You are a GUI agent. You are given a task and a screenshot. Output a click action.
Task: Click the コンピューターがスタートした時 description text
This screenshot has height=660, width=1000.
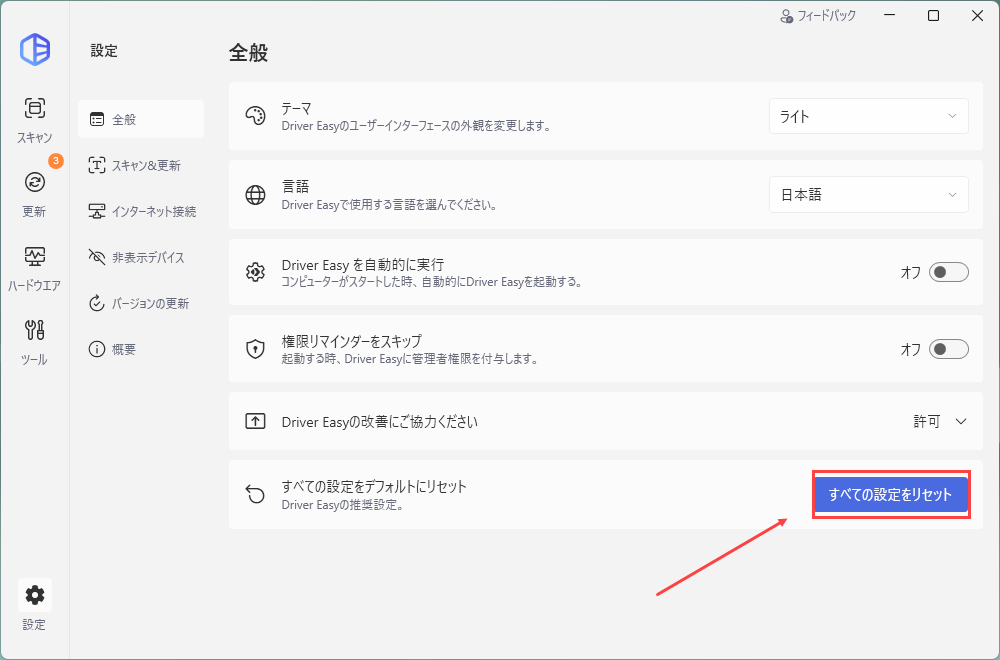coord(432,282)
